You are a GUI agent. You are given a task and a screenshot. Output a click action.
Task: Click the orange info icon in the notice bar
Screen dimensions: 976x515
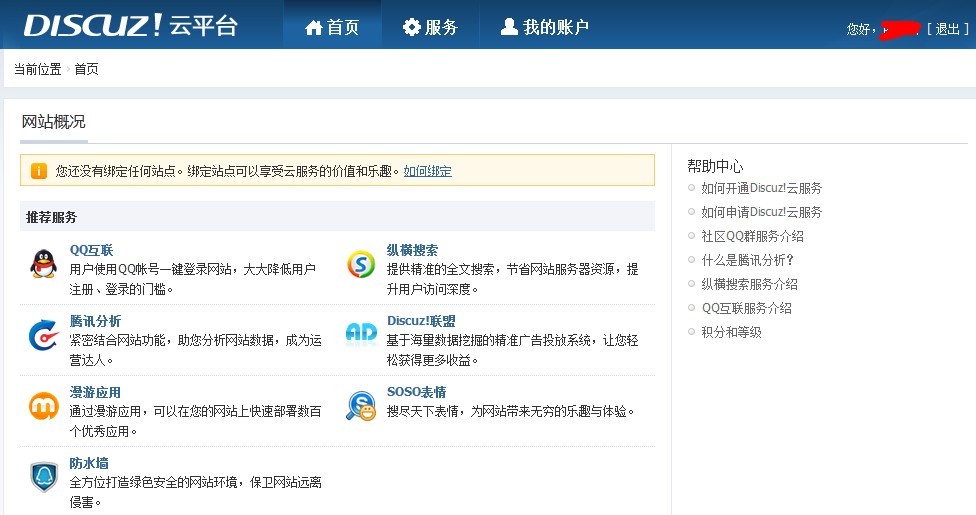click(39, 171)
